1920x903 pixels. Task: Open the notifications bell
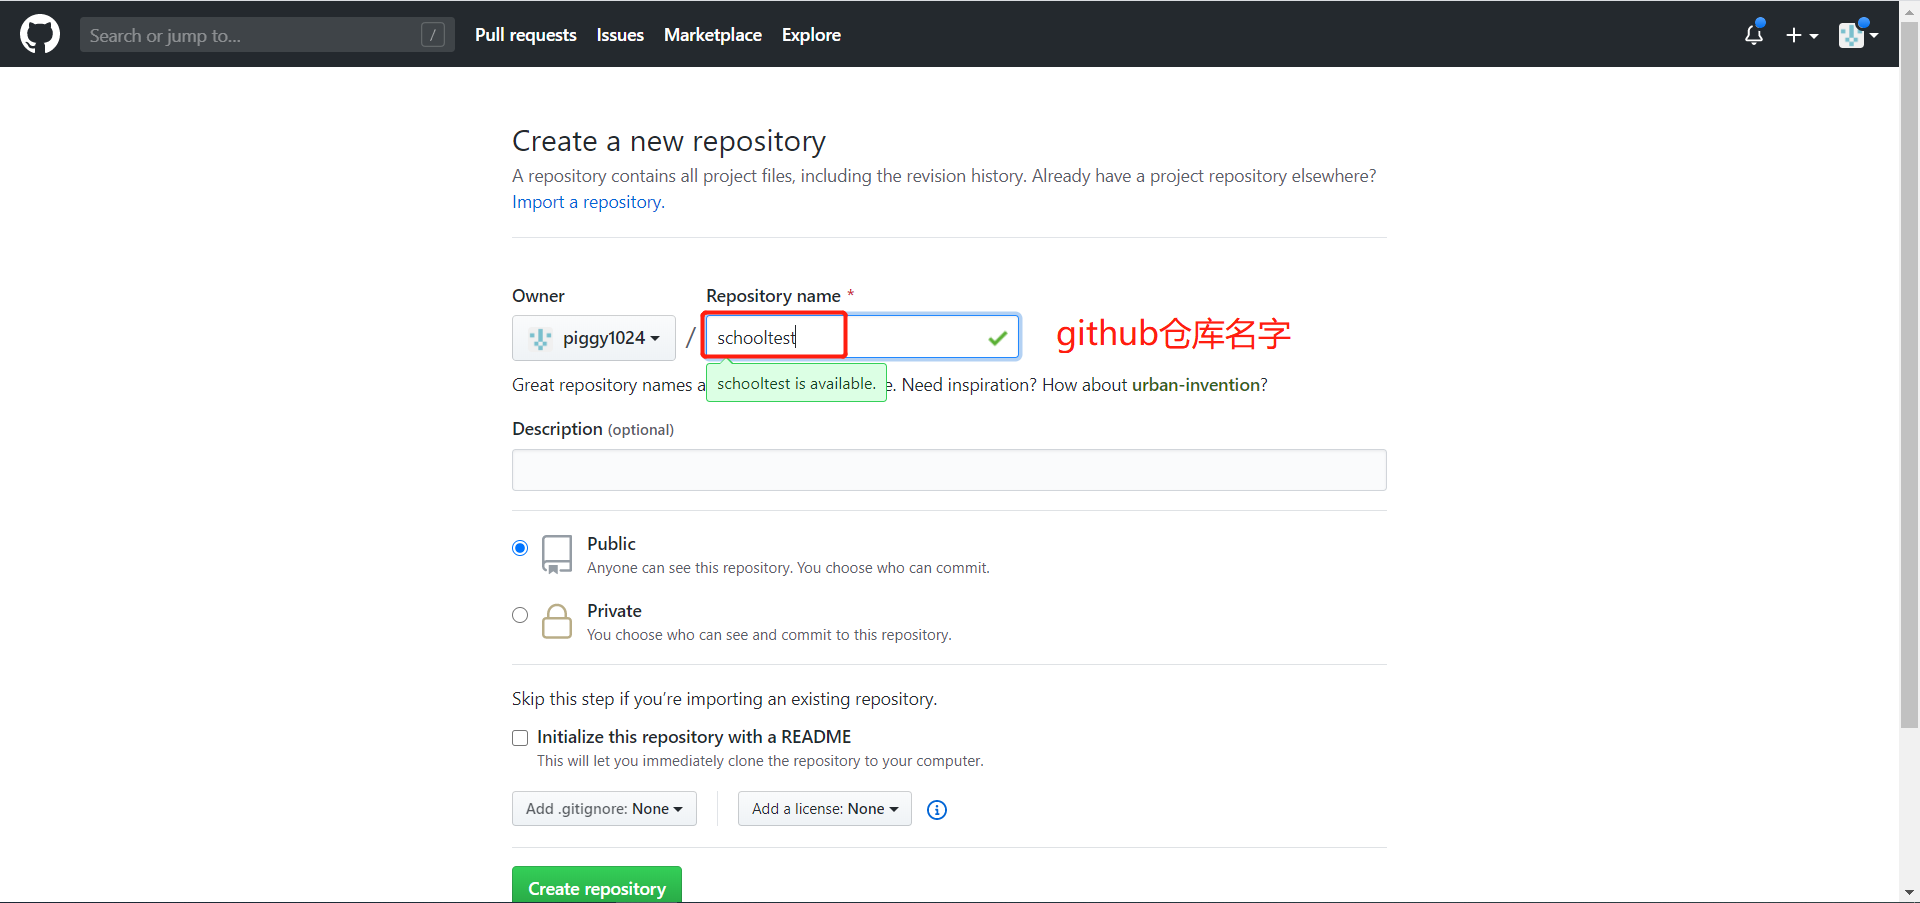[1754, 35]
